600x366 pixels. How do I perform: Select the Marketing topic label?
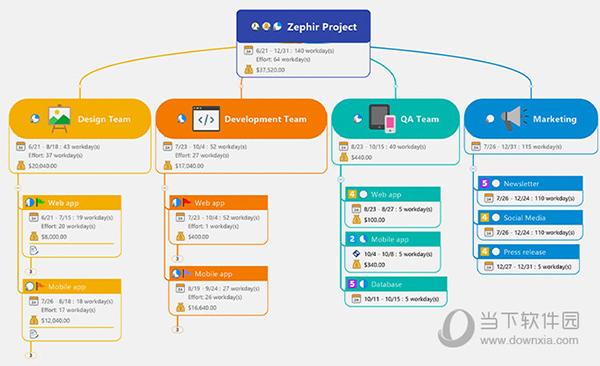[x=555, y=119]
